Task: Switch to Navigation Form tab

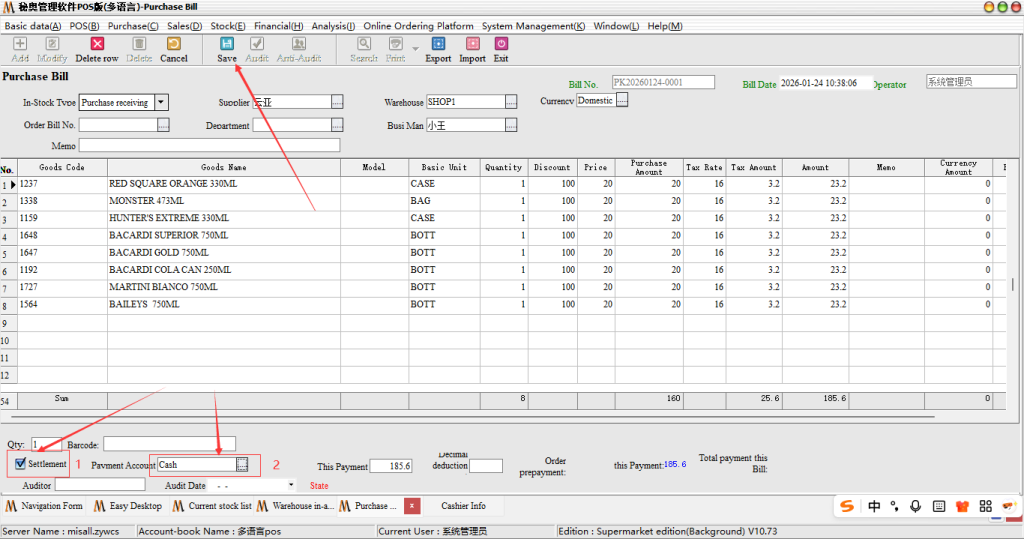Action: (46, 506)
